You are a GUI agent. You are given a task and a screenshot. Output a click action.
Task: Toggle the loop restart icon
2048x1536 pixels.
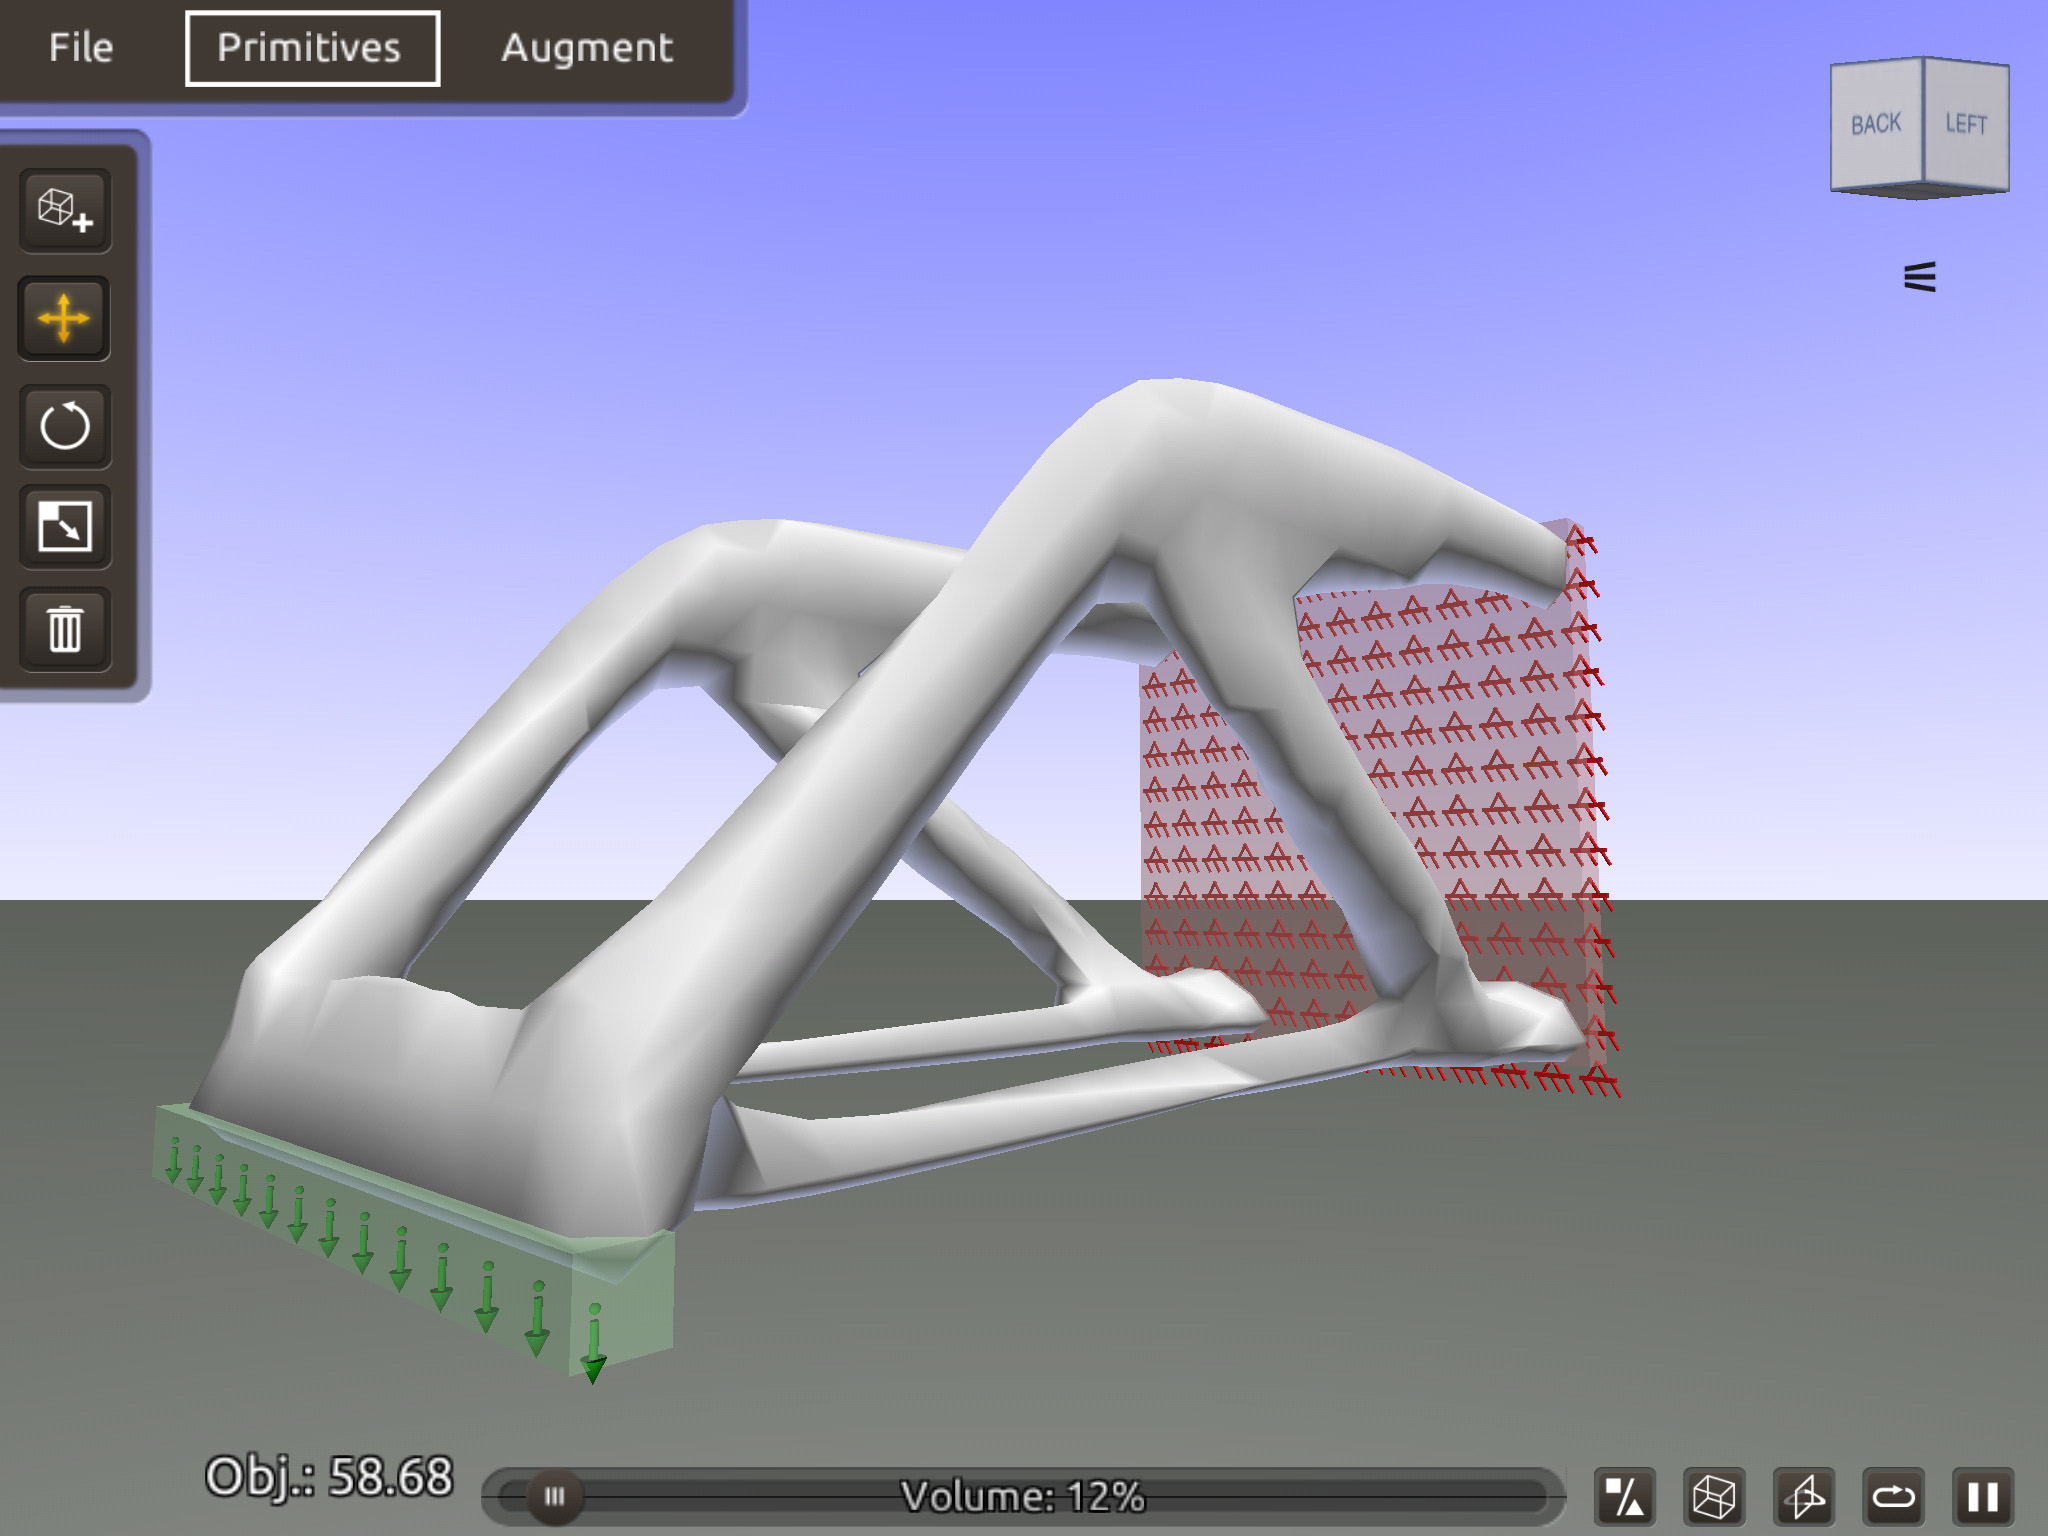(1893, 1497)
